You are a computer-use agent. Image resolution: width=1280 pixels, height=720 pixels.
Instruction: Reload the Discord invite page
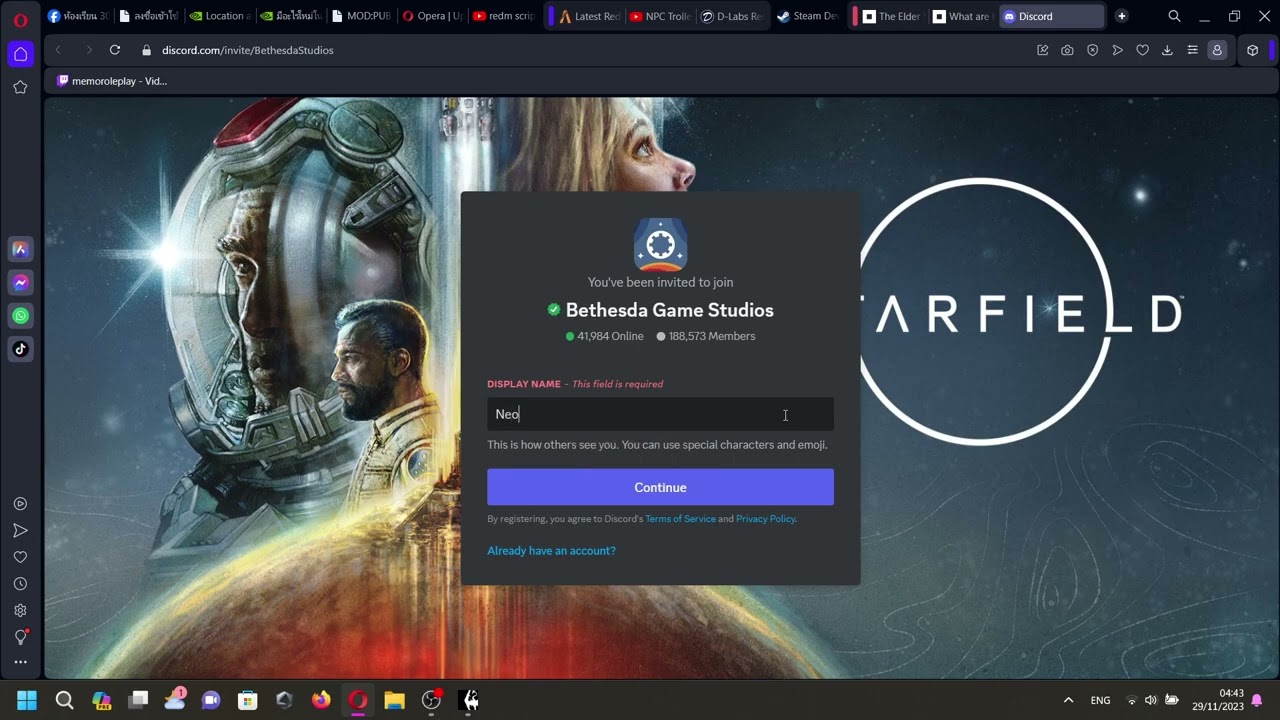coord(115,50)
